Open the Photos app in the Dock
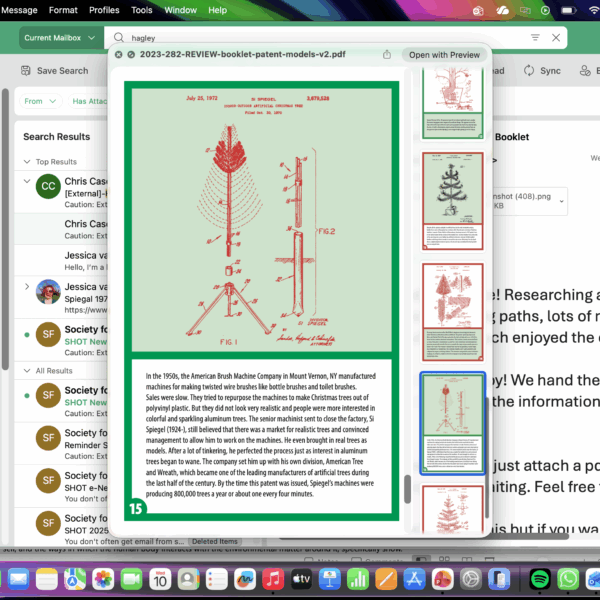The image size is (600, 600). (x=103, y=579)
